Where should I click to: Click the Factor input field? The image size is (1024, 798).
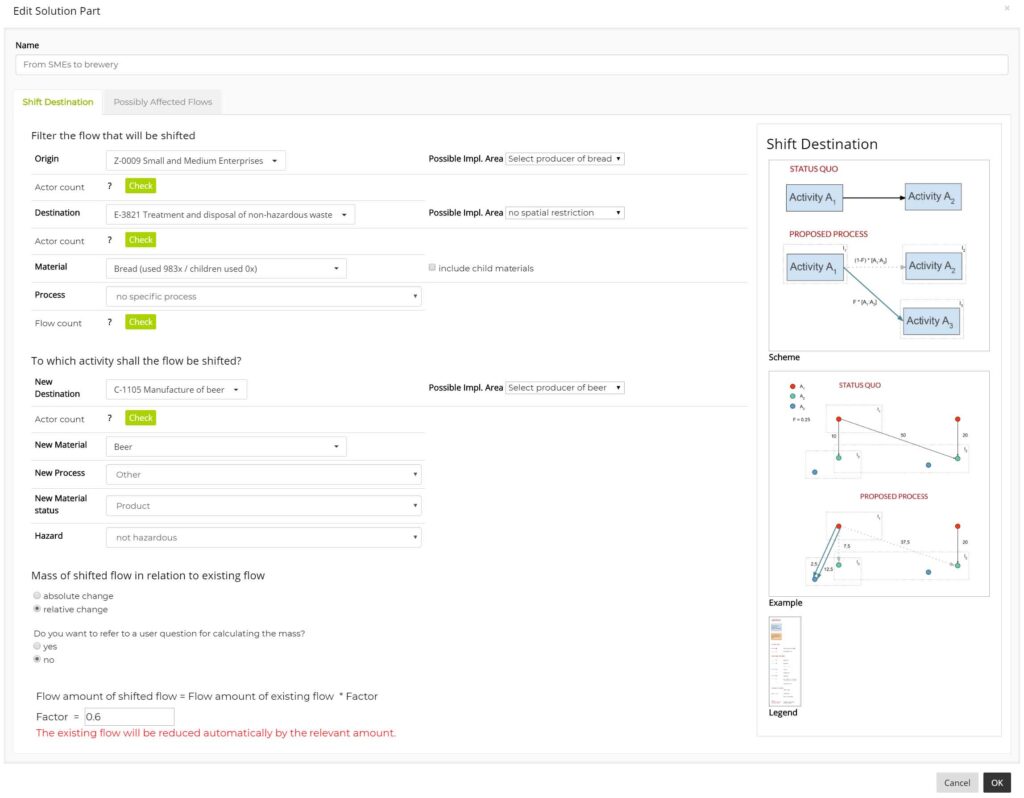129,716
